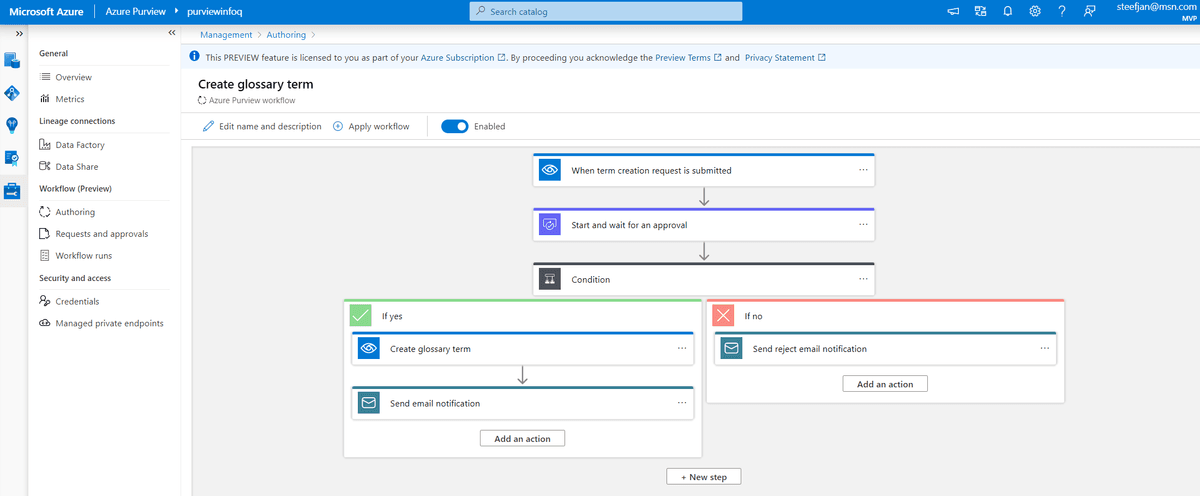The image size is (1200, 496).
Task: Open ellipsis menu on Send email notification
Action: click(682, 403)
